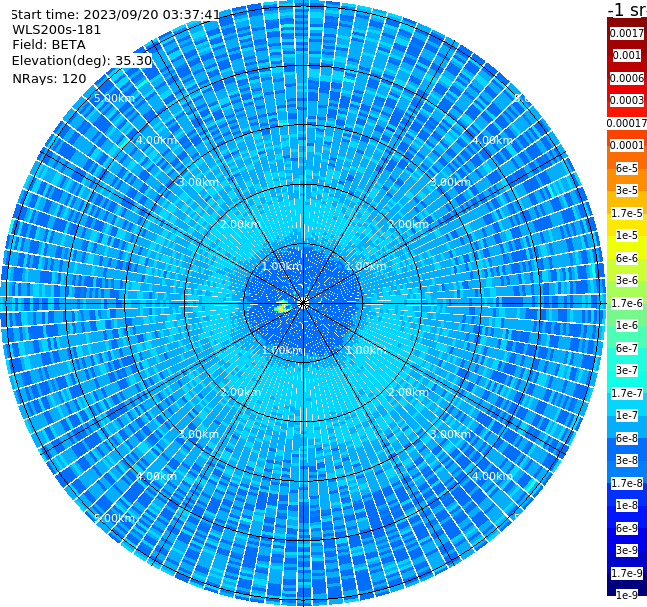
Task: Click the 5.00km range label below NRays text
Action: click(x=114, y=99)
